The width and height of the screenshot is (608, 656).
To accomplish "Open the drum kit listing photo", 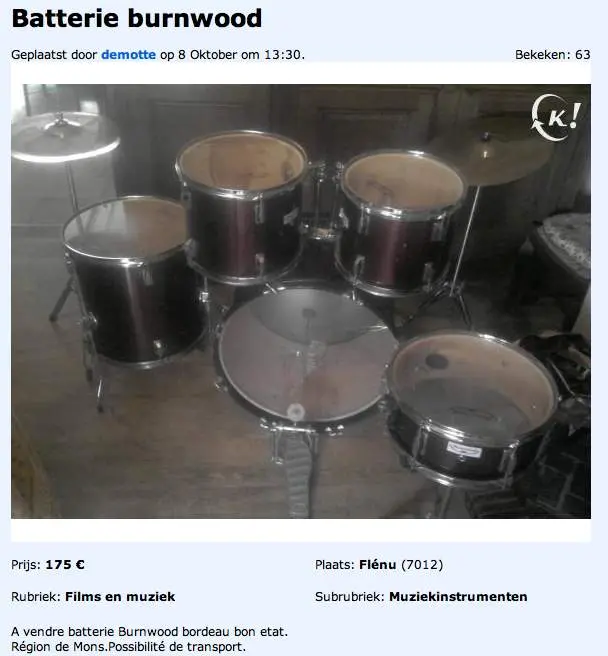I will tap(301, 301).
